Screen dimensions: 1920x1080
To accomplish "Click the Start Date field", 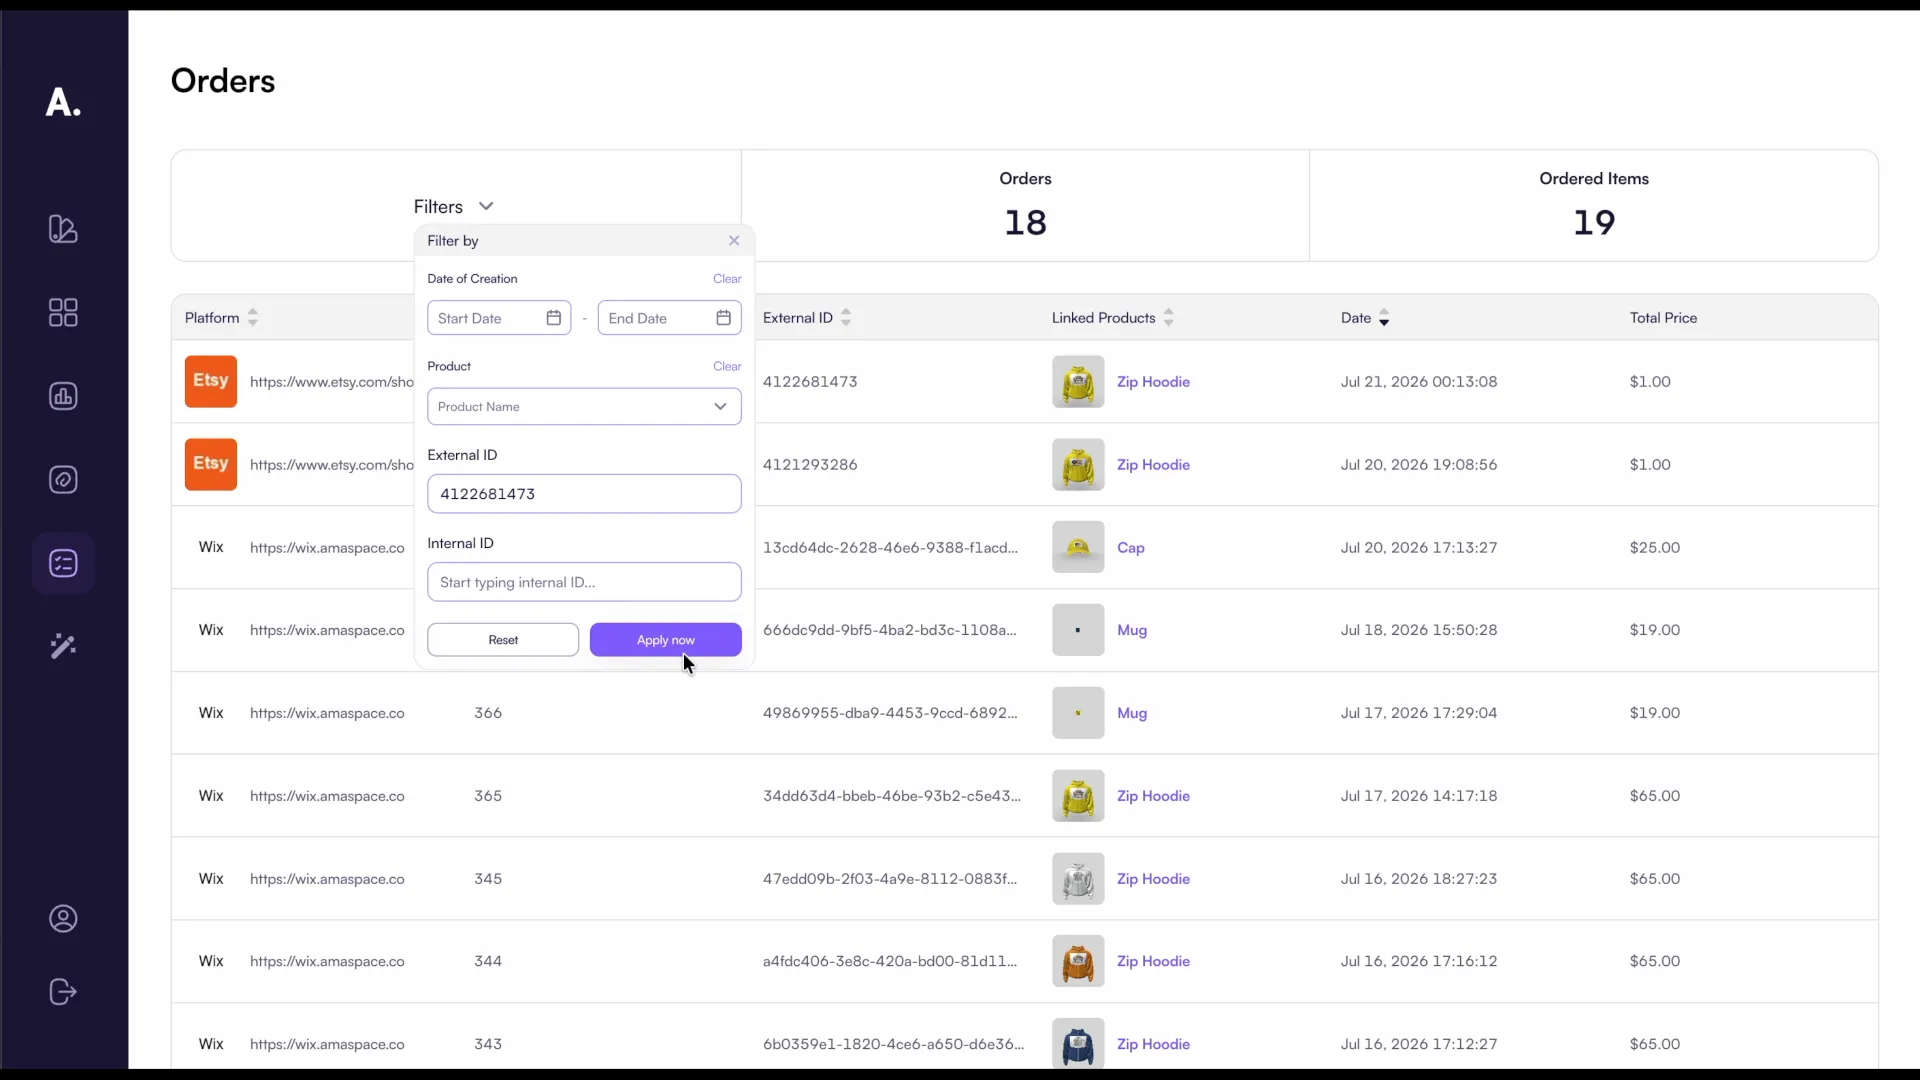I will (x=499, y=318).
